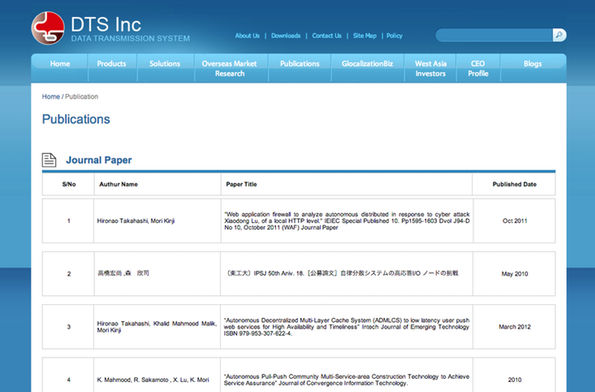595x392 pixels.
Task: Open the CEO Profile menu item
Action: 478,69
